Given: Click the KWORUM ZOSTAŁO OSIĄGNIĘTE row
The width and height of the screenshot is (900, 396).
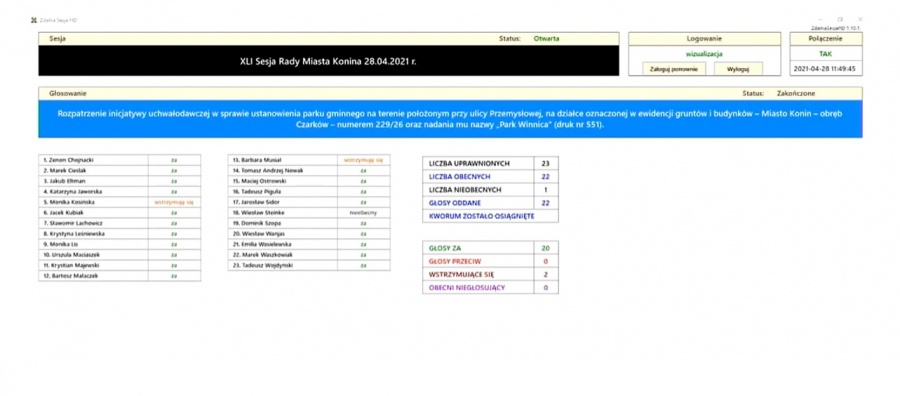Looking at the screenshot, I should coord(490,216).
